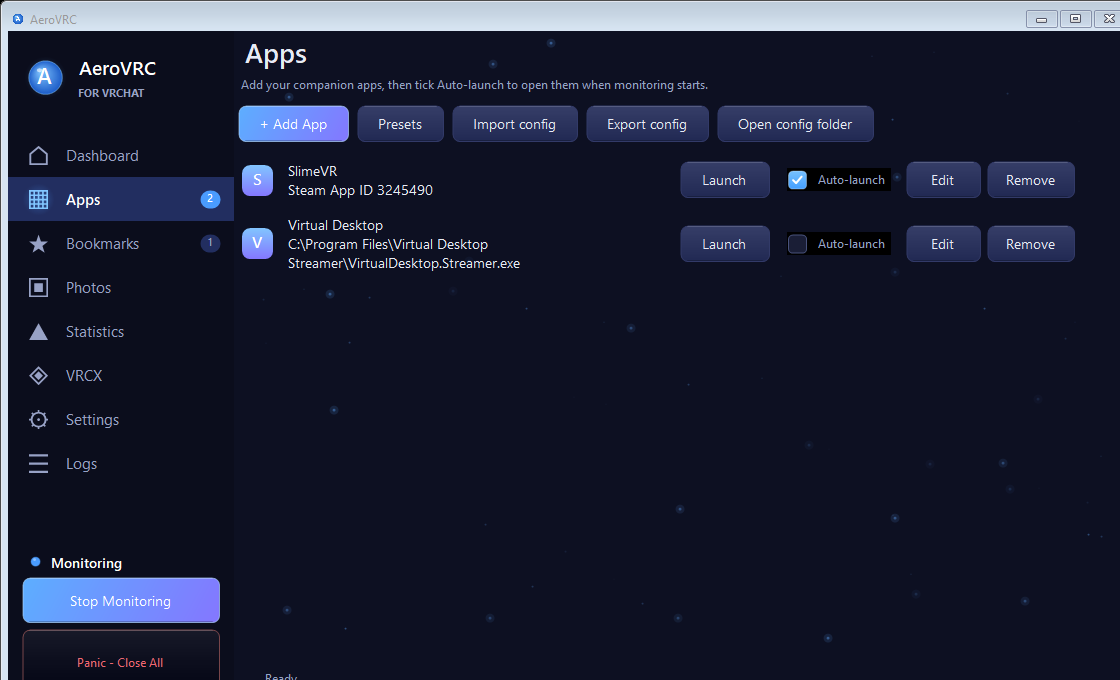Click the VRCX diamond icon
The image size is (1120, 680).
(39, 376)
